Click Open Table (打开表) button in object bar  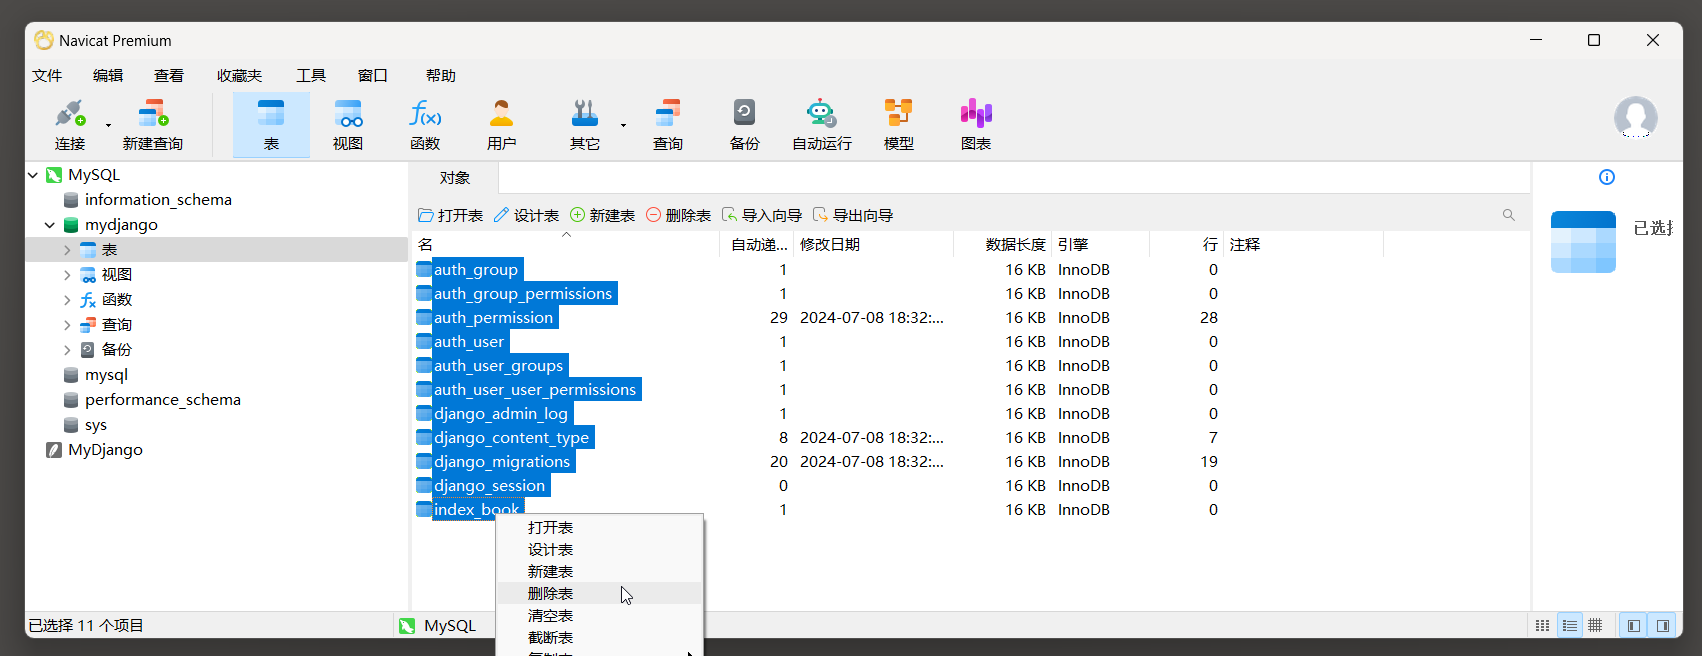pyautogui.click(x=450, y=215)
